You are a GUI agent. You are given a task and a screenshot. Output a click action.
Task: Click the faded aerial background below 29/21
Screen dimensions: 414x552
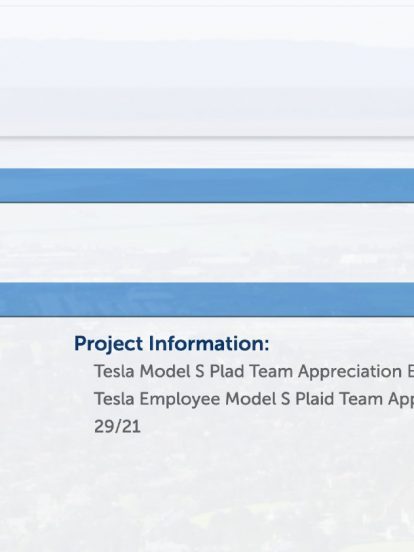(207, 493)
